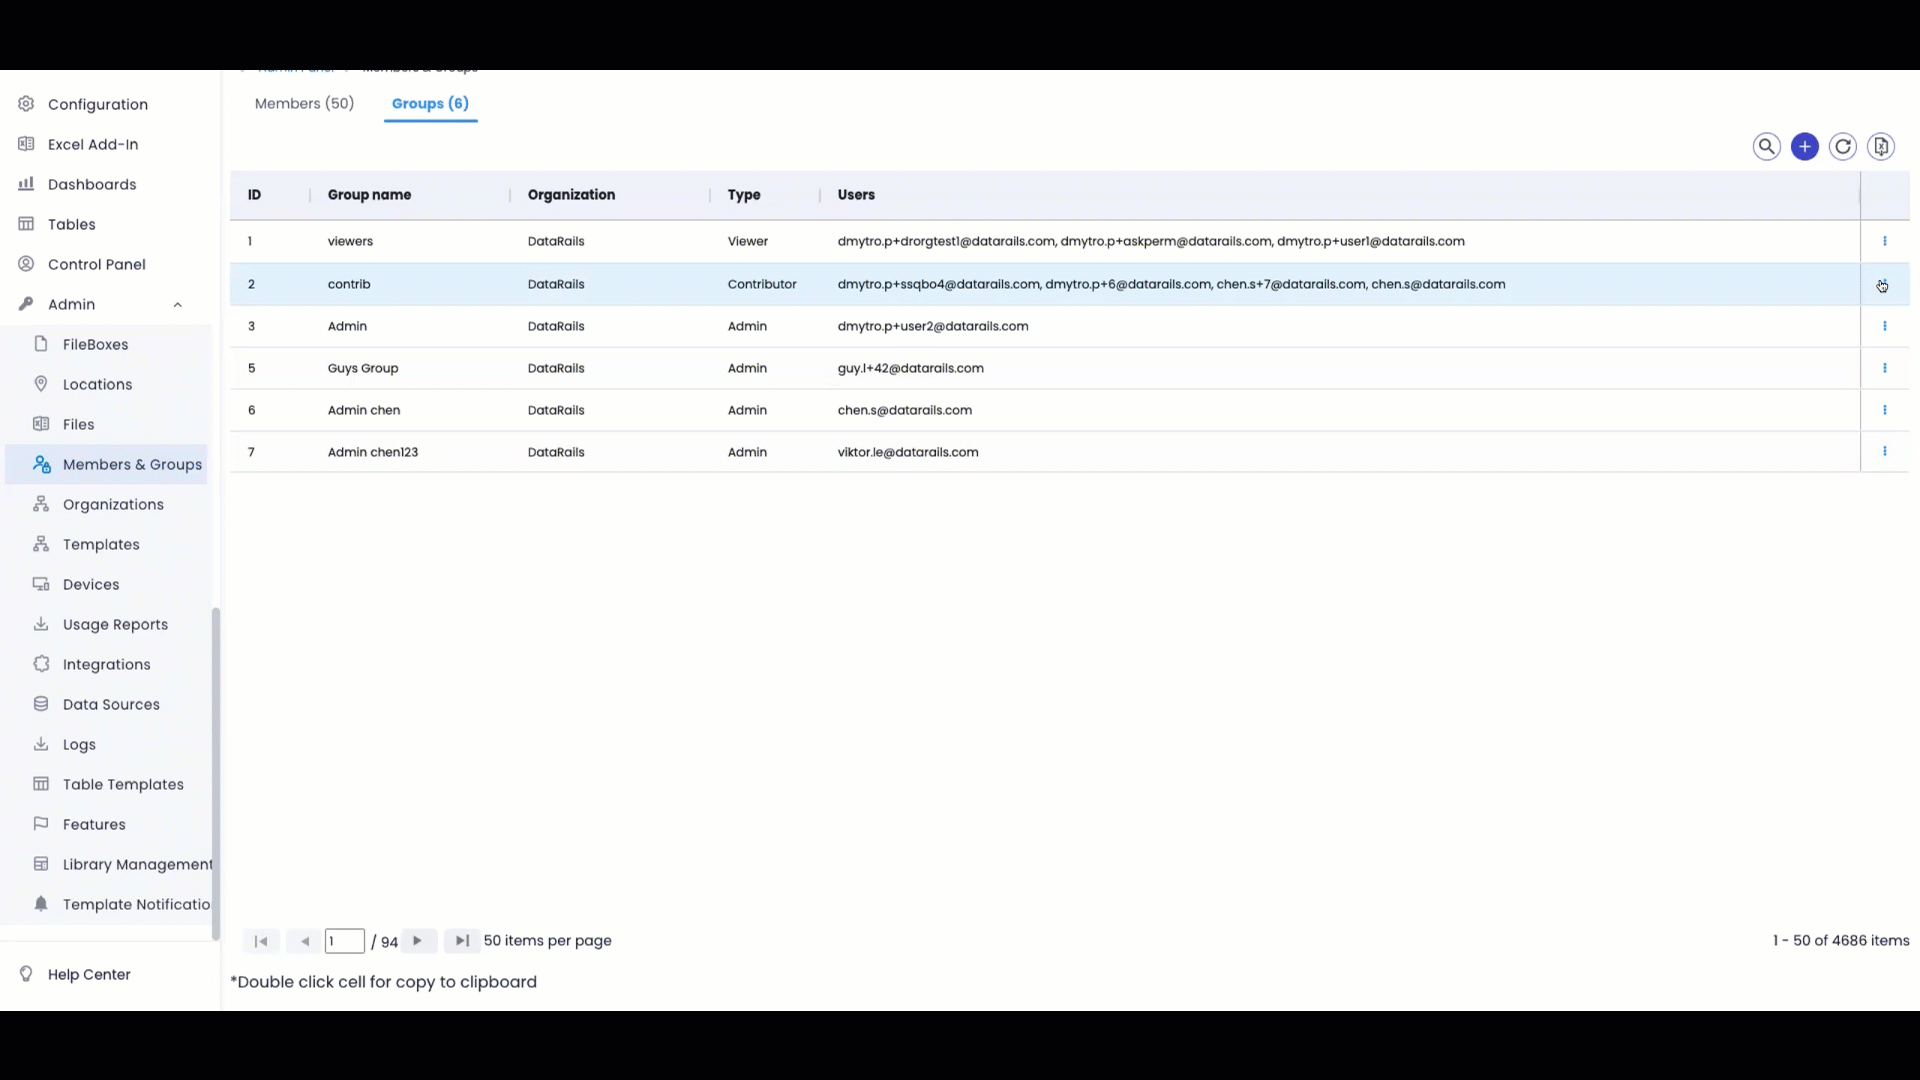Click the Control Panel icon
The image size is (1920, 1080).
tap(27, 264)
